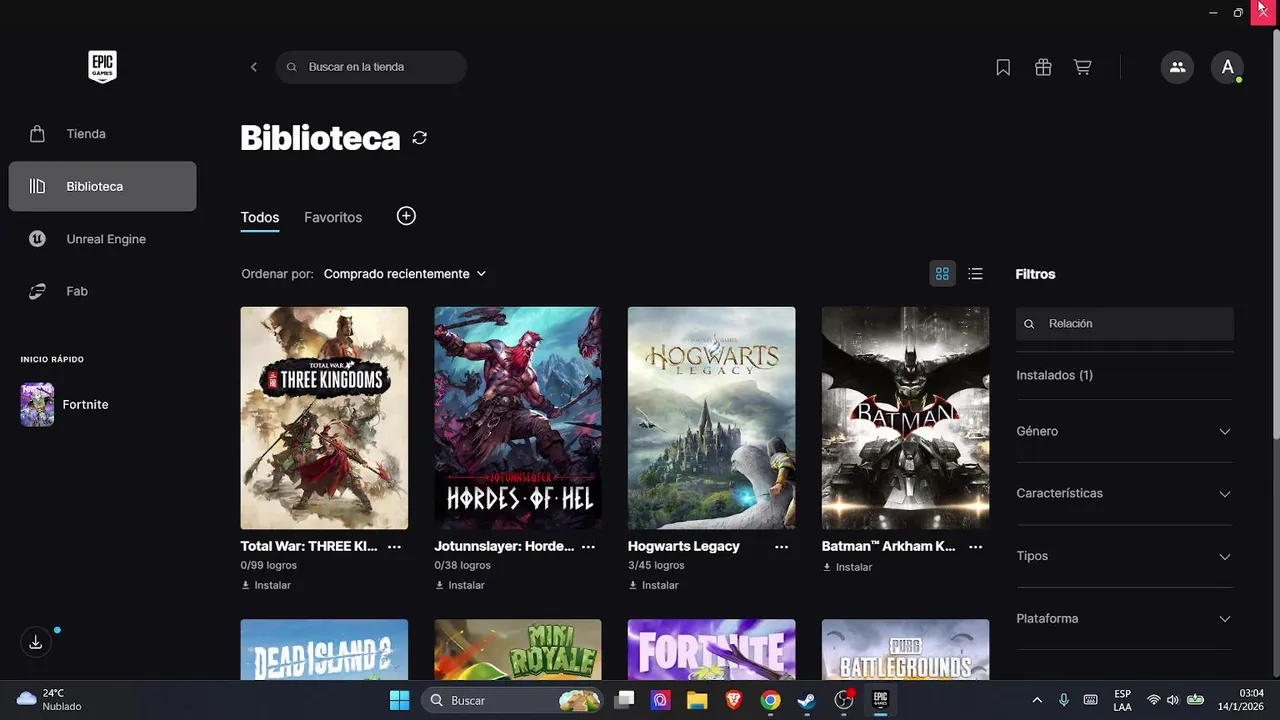Open File Explorer on taskbar
Screen dimensions: 1280x720
(697, 700)
